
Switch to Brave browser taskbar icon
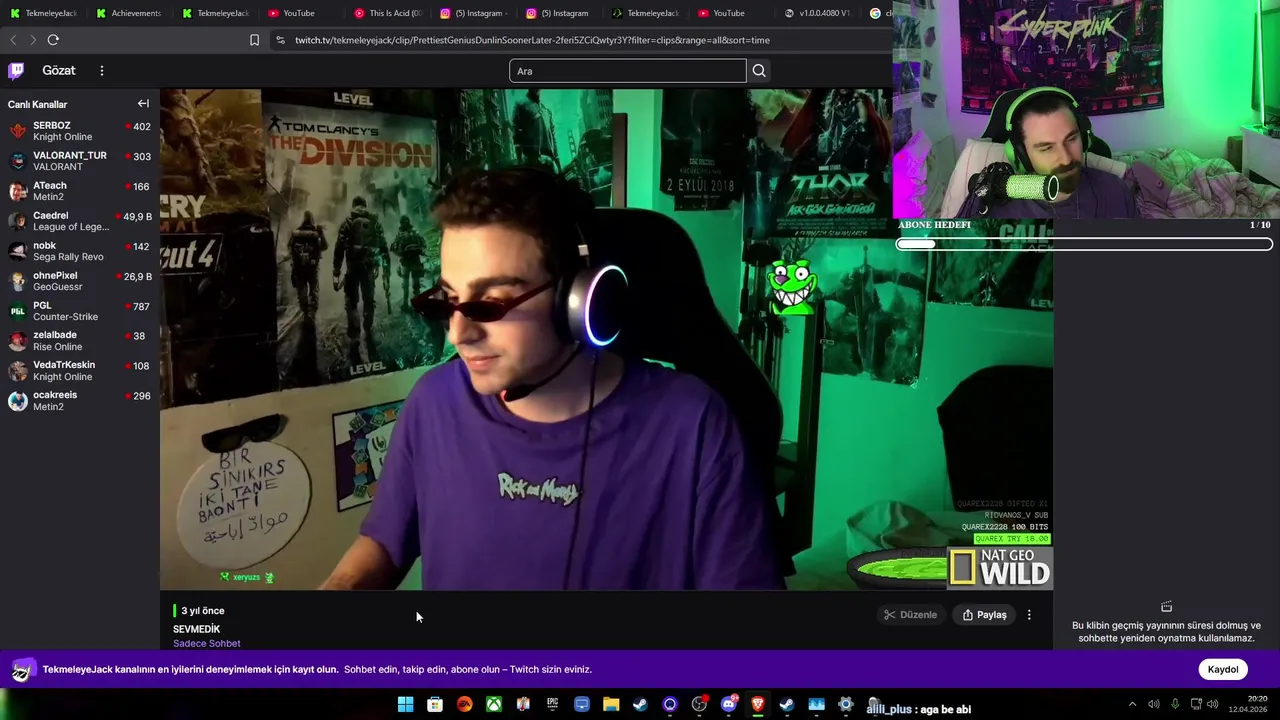click(x=758, y=705)
